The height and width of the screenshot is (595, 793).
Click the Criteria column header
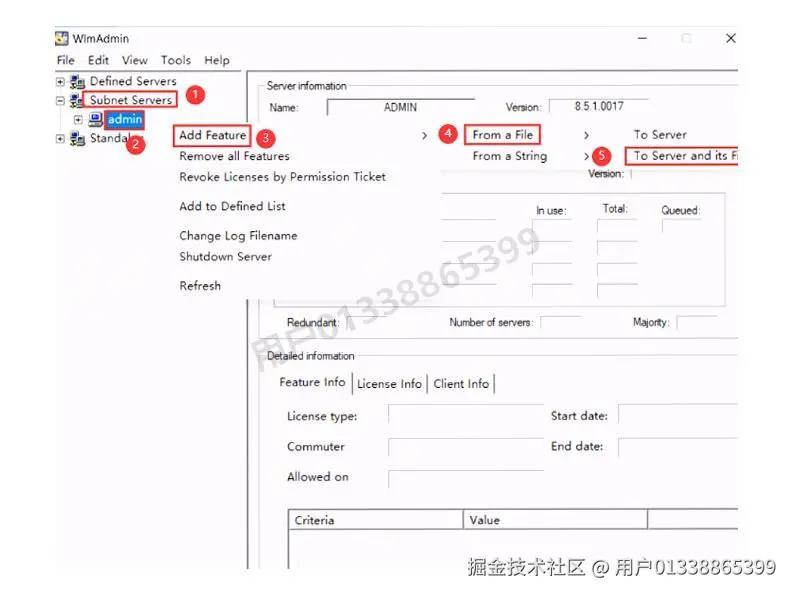375,520
